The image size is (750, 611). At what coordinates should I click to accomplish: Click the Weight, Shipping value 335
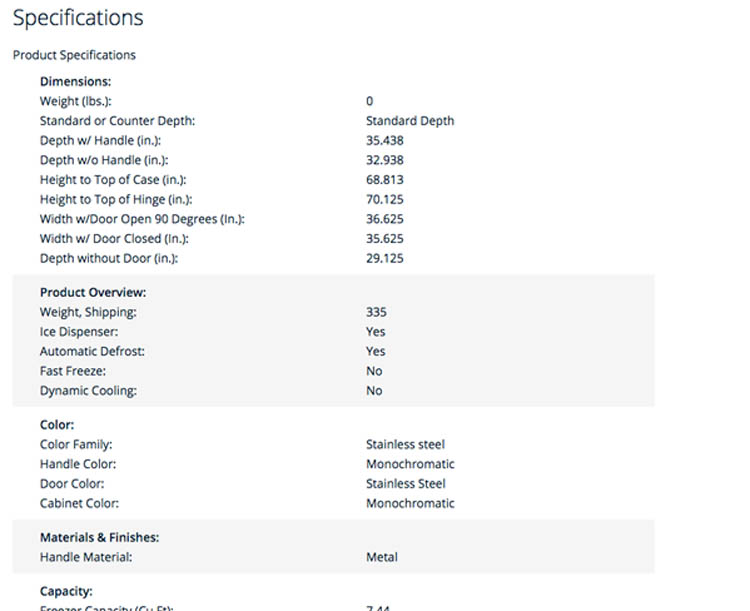coord(376,312)
